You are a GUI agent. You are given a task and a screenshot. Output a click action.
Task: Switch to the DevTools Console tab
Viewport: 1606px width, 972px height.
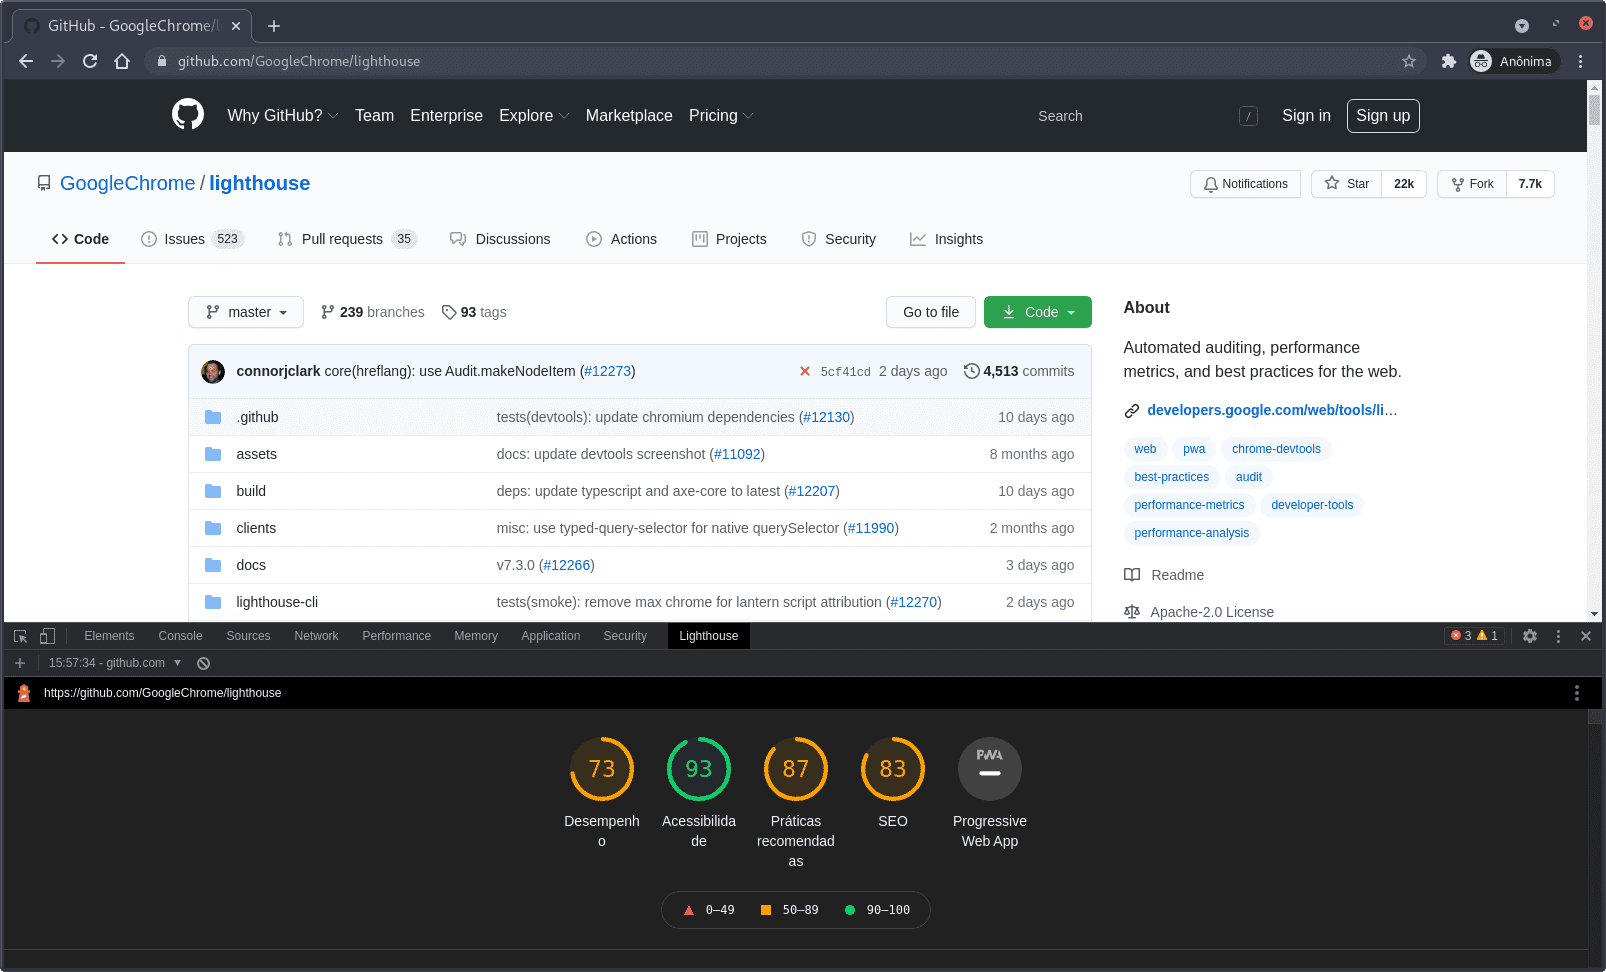[x=180, y=636]
